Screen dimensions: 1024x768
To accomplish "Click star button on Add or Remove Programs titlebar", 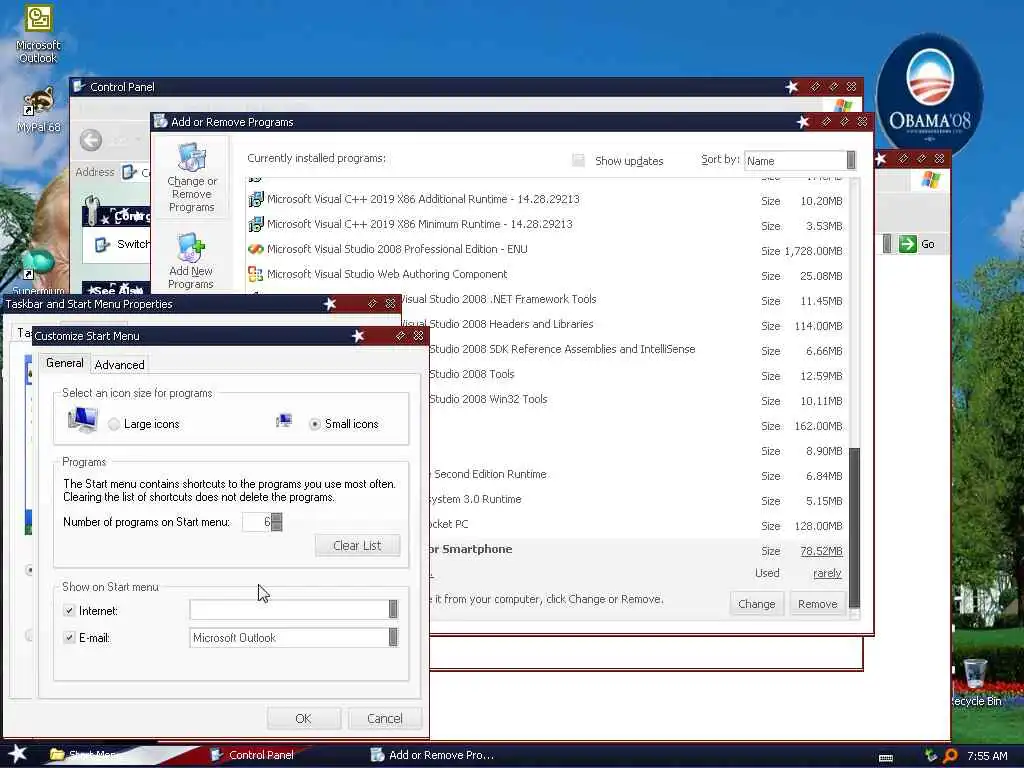I will (x=803, y=122).
